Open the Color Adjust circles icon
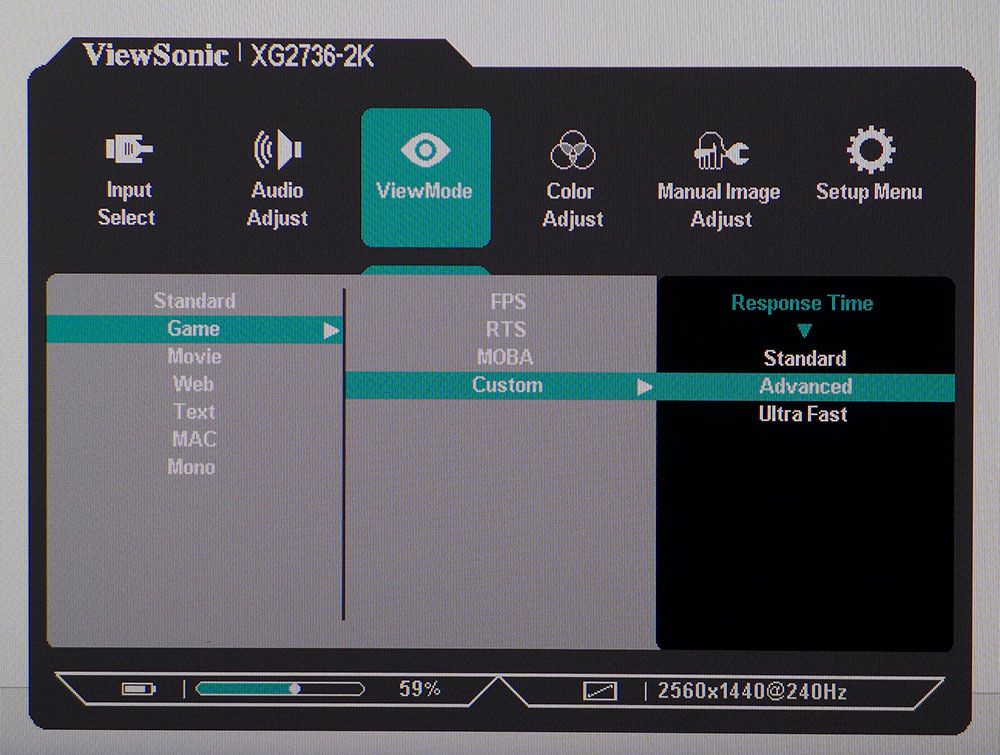 (572, 150)
